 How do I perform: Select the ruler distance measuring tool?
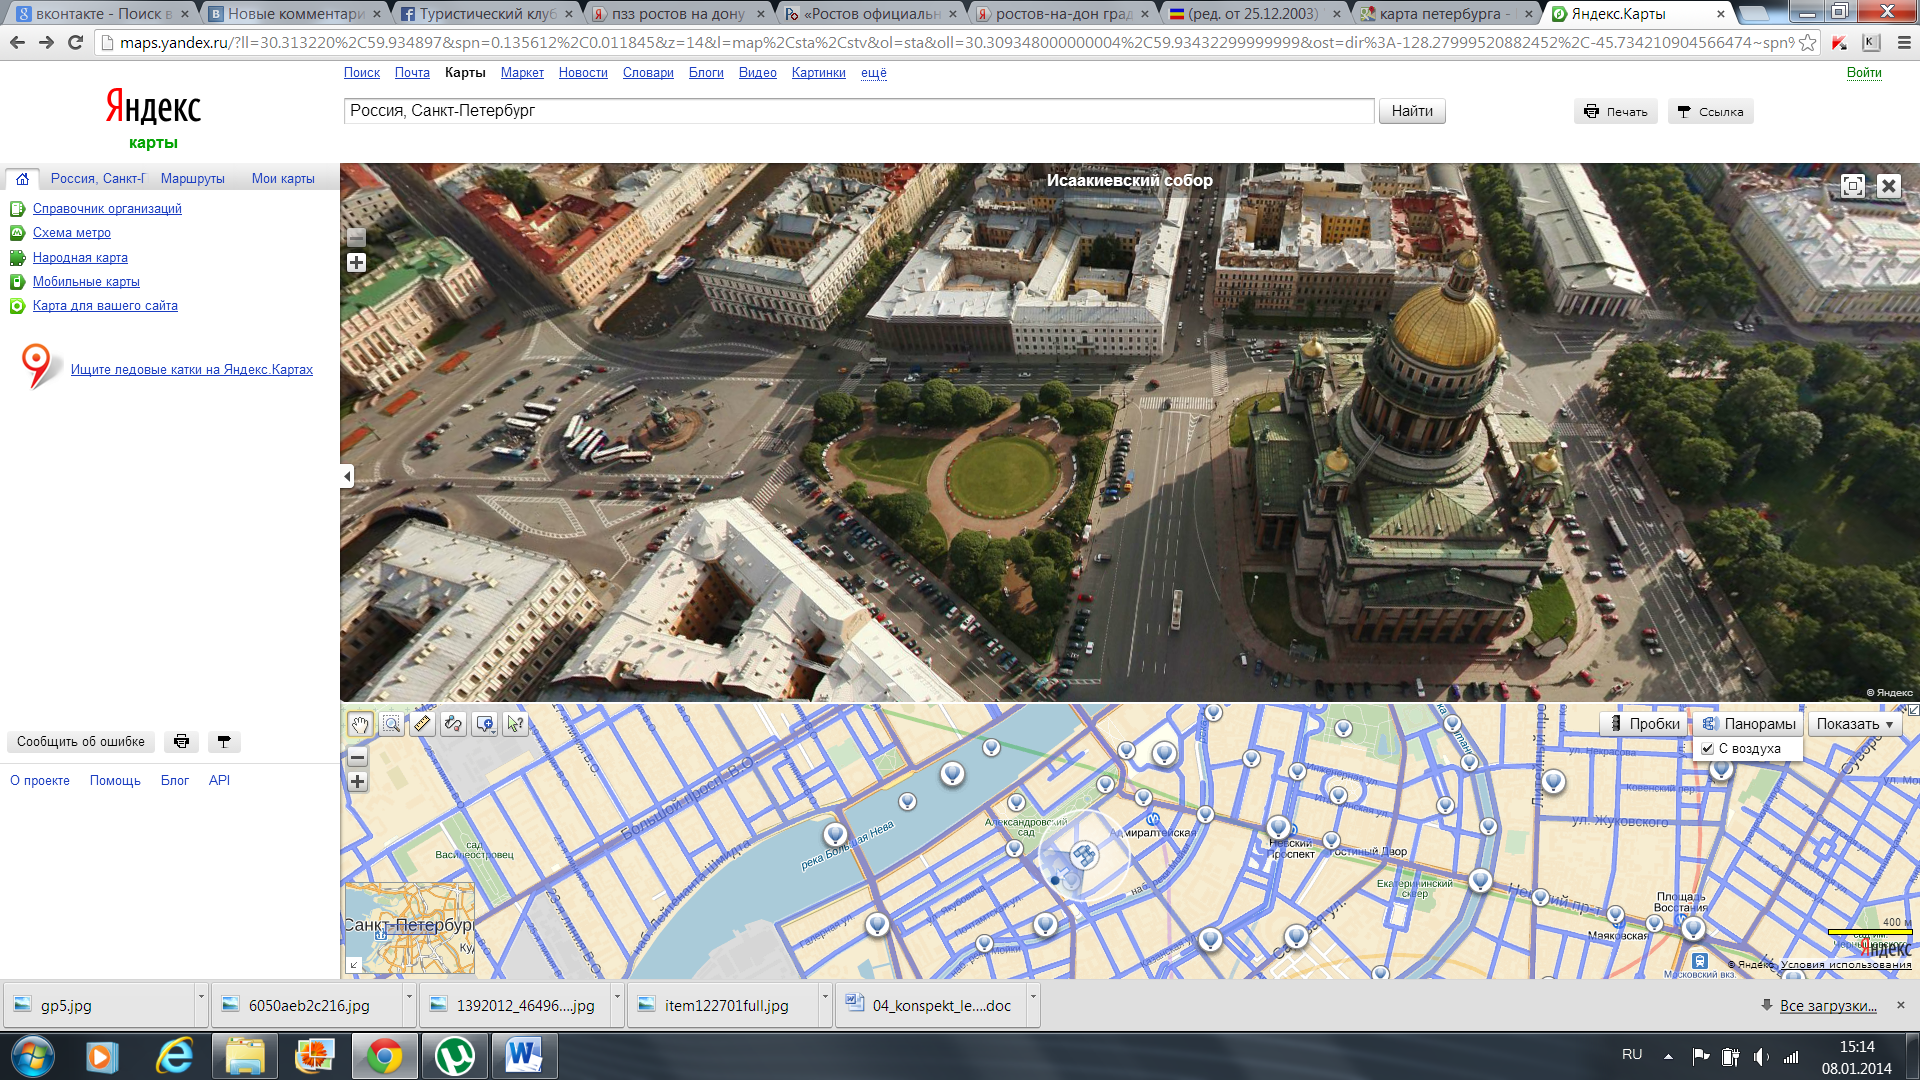pyautogui.click(x=422, y=724)
